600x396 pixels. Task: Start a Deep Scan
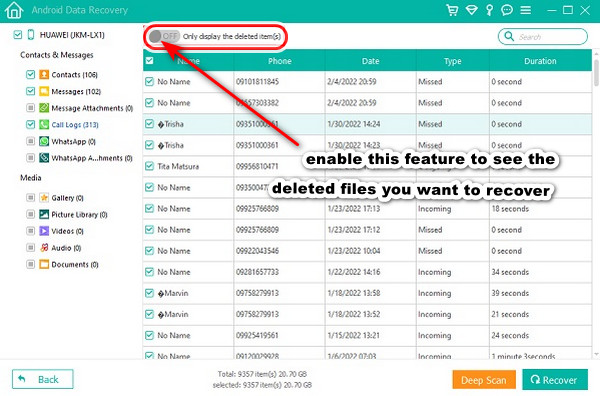[484, 380]
